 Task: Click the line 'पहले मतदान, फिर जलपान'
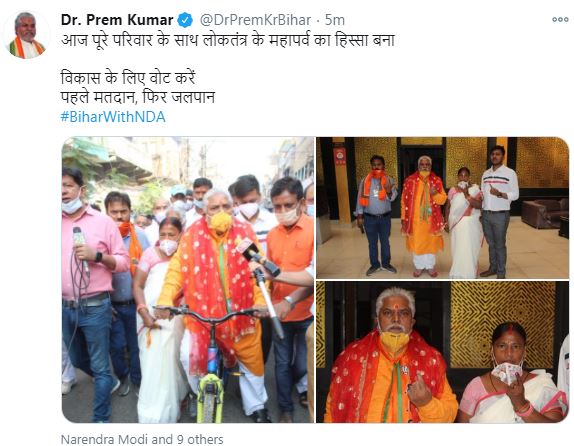[x=138, y=97]
